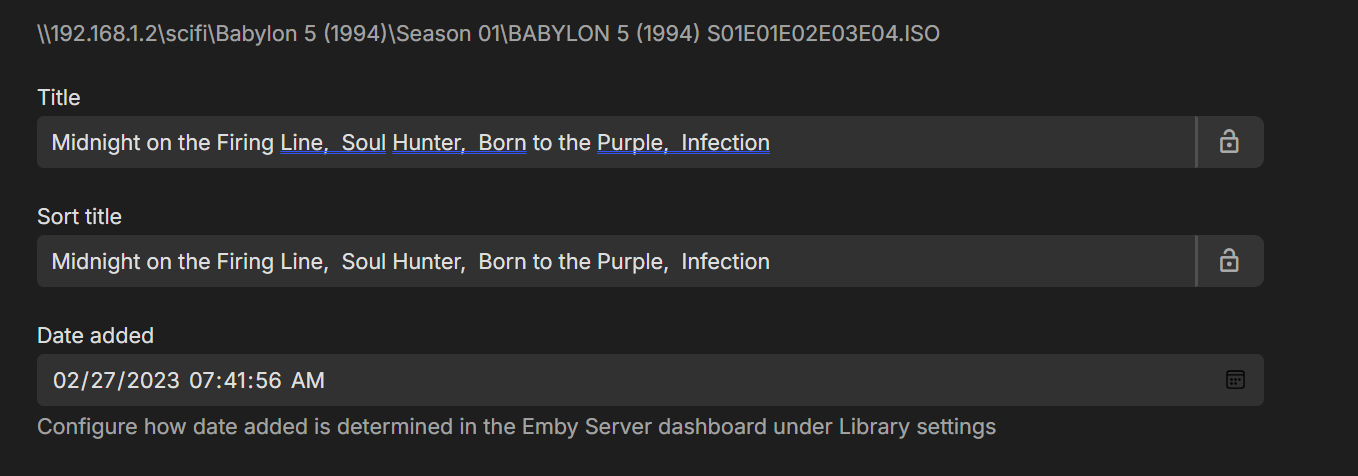Click the Library settings help text
This screenshot has width=1358, height=476.
tap(516, 427)
